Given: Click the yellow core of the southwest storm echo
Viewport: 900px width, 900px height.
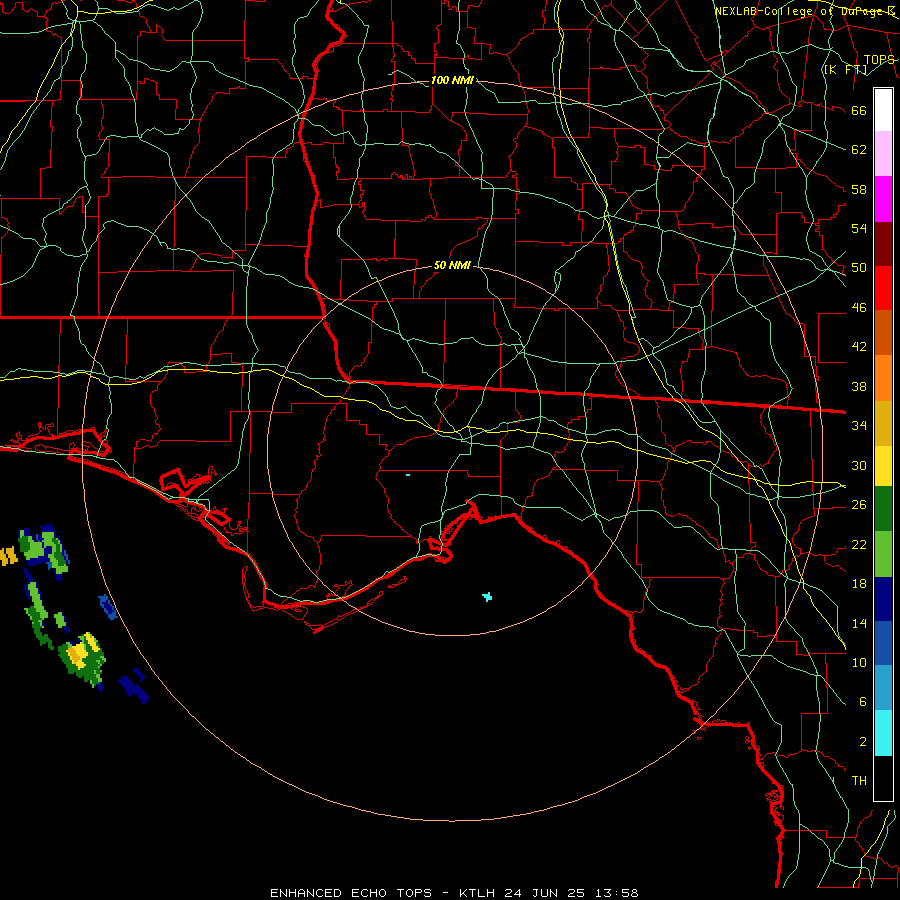Looking at the screenshot, I should 81,650.
